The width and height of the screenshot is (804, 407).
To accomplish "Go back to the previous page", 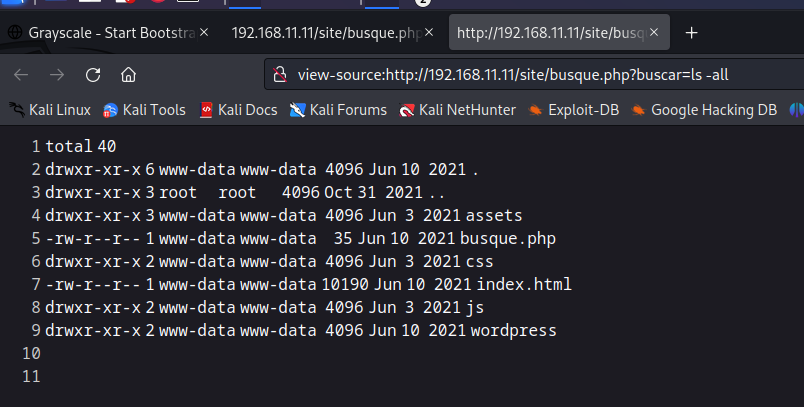I will point(21,75).
